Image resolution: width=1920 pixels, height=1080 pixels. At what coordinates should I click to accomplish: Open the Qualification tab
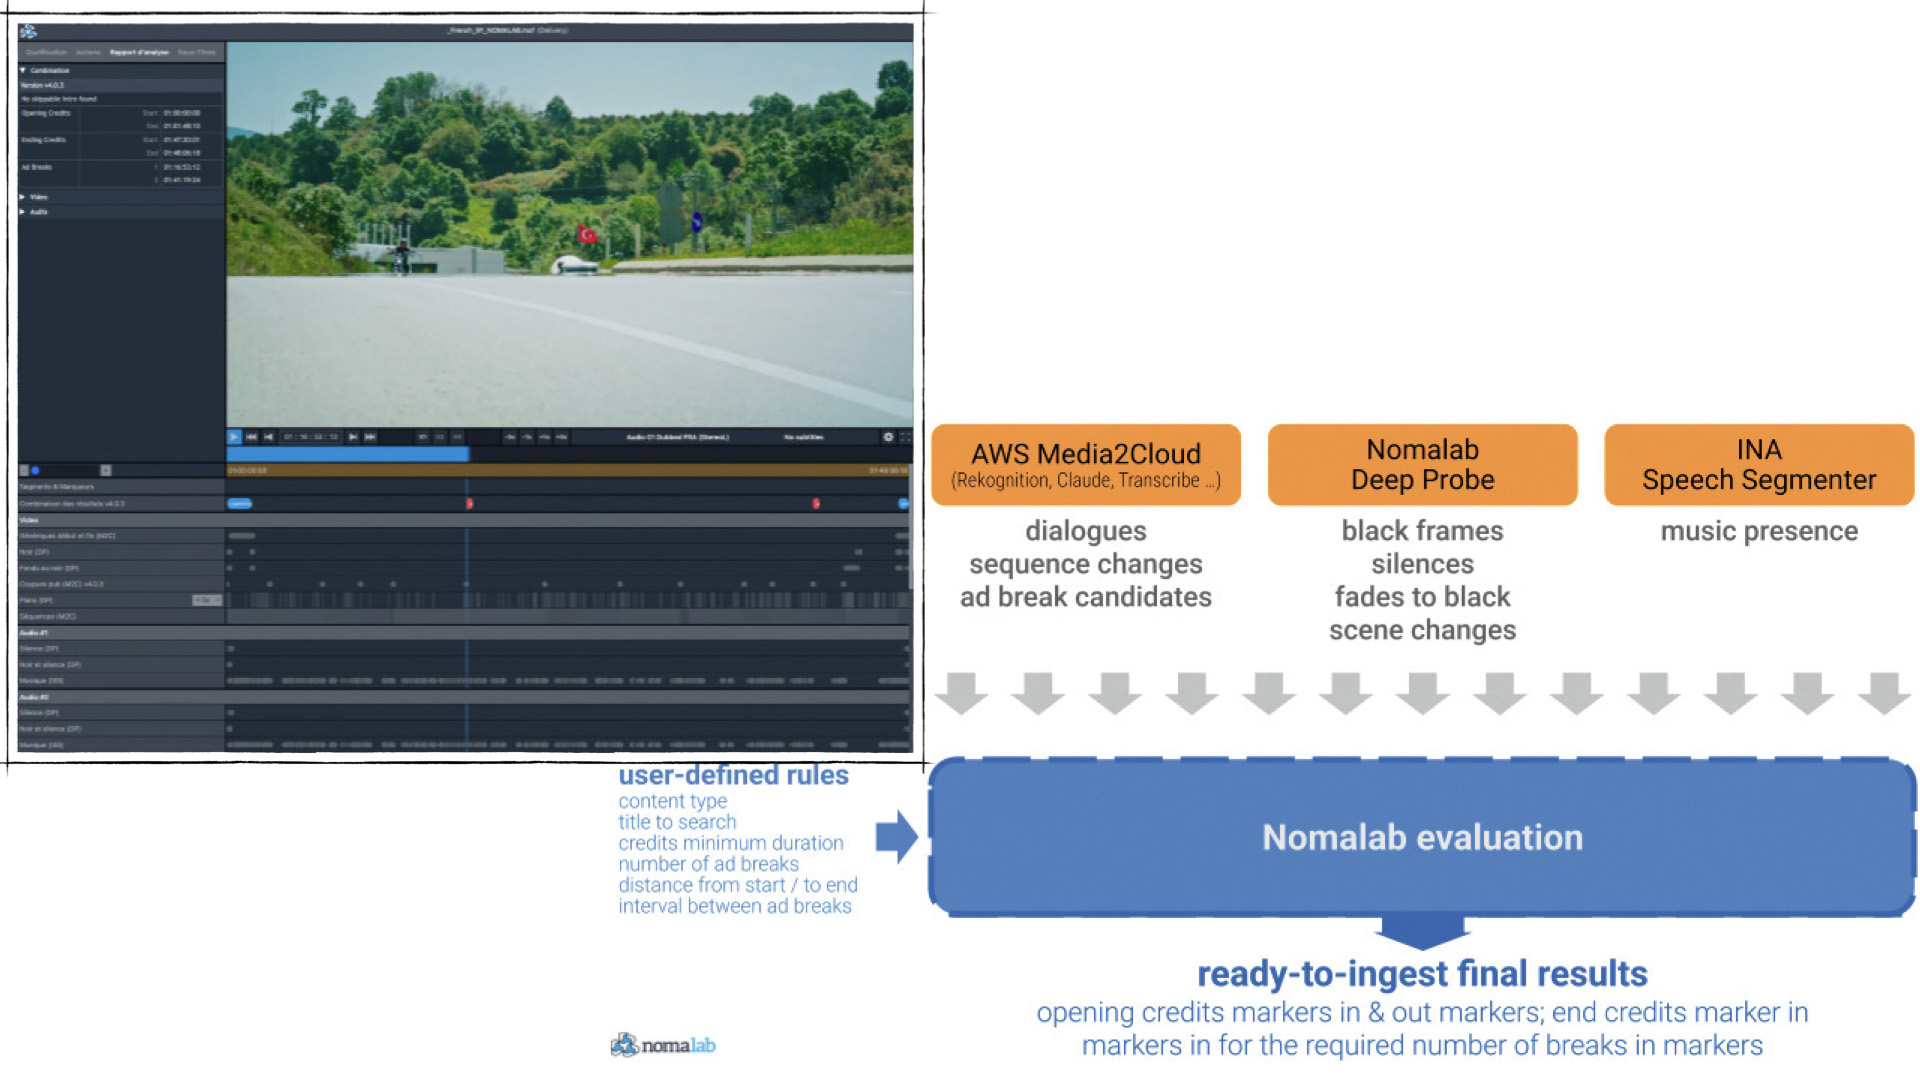(x=46, y=52)
